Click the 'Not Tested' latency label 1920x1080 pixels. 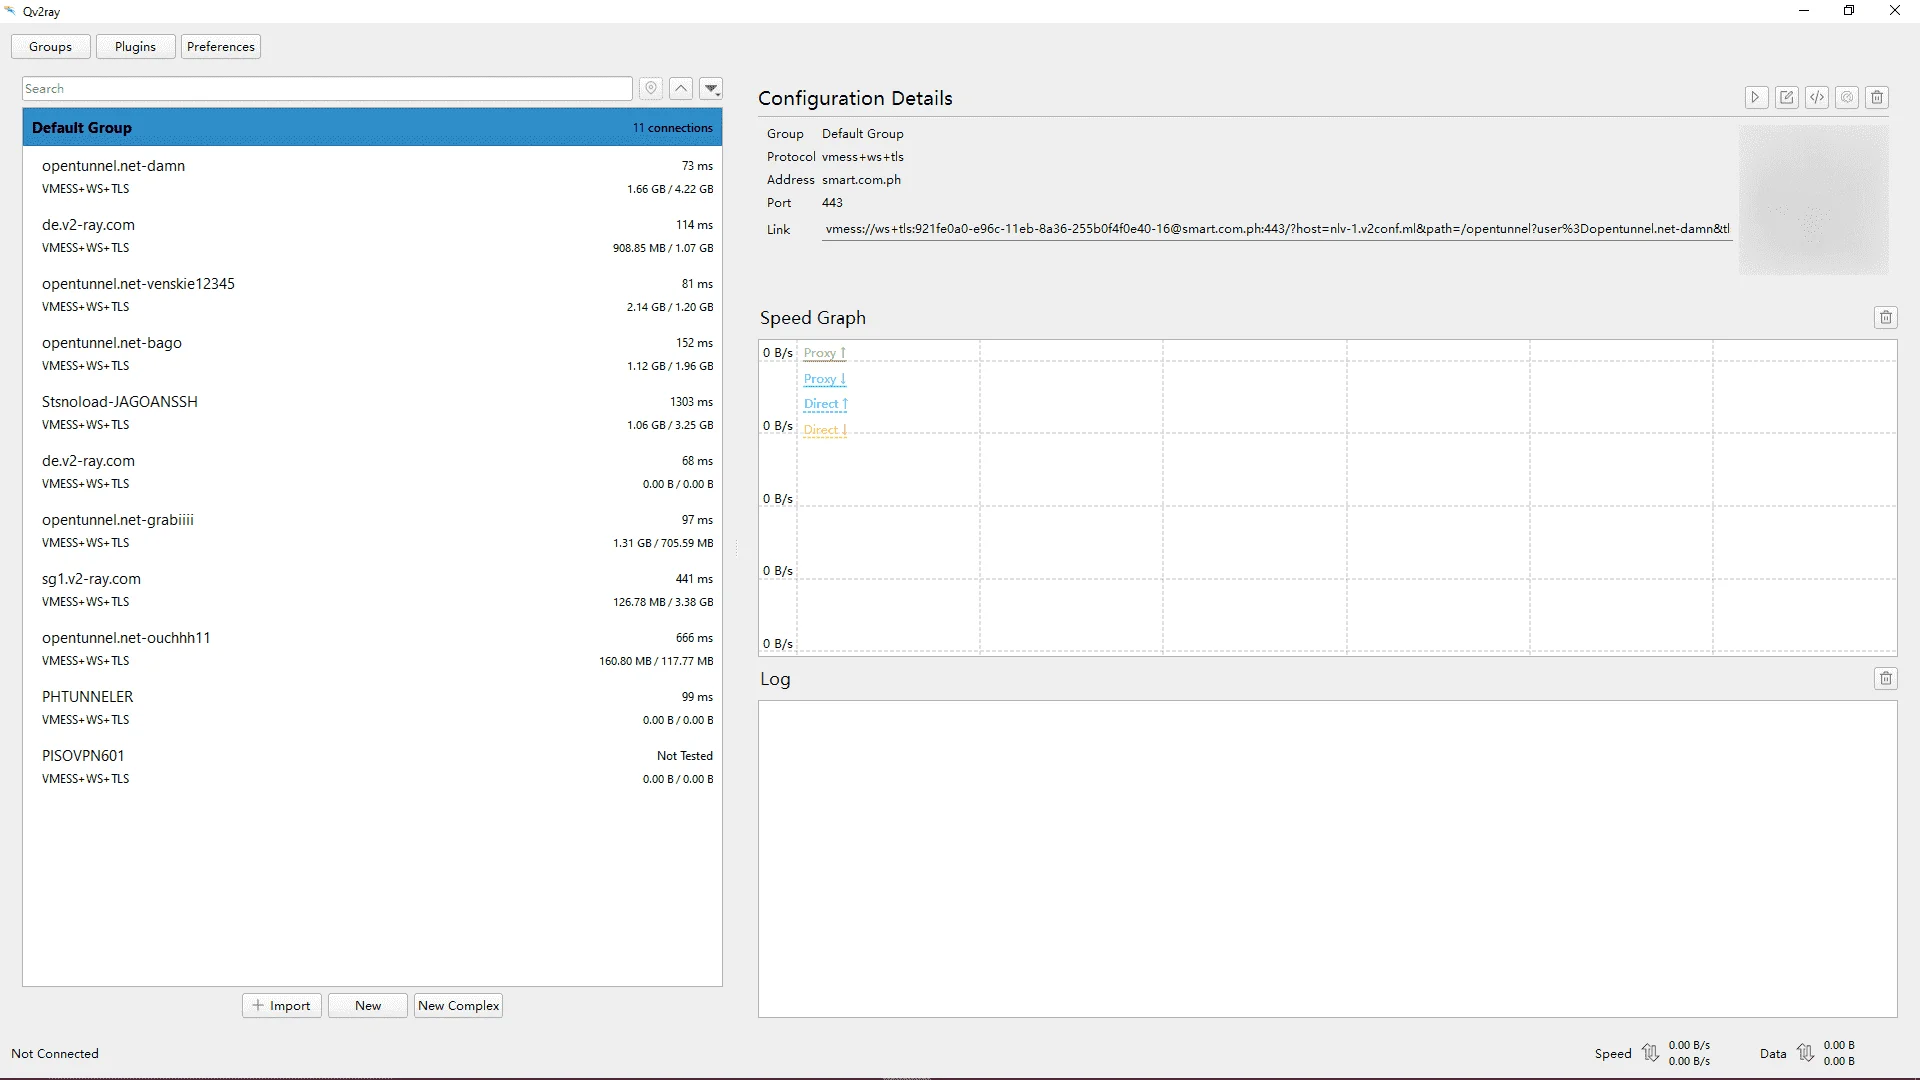(685, 756)
